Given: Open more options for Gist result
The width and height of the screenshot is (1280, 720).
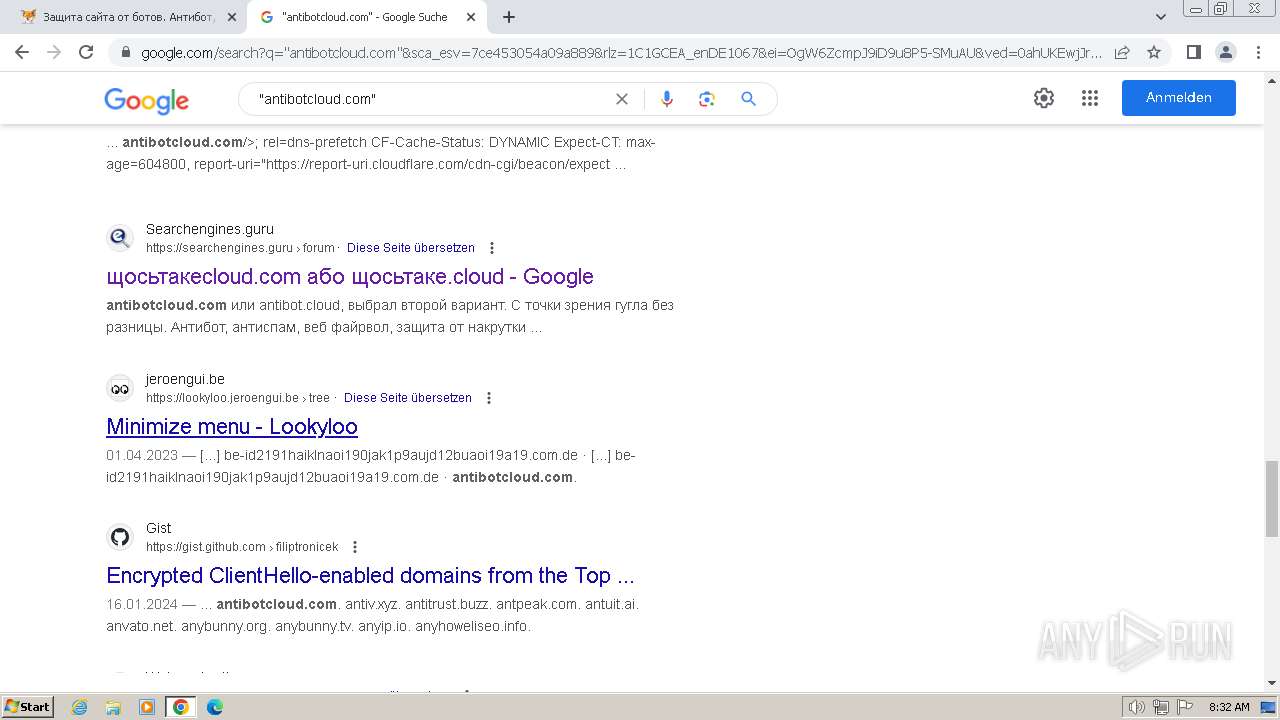Looking at the screenshot, I should coord(355,547).
